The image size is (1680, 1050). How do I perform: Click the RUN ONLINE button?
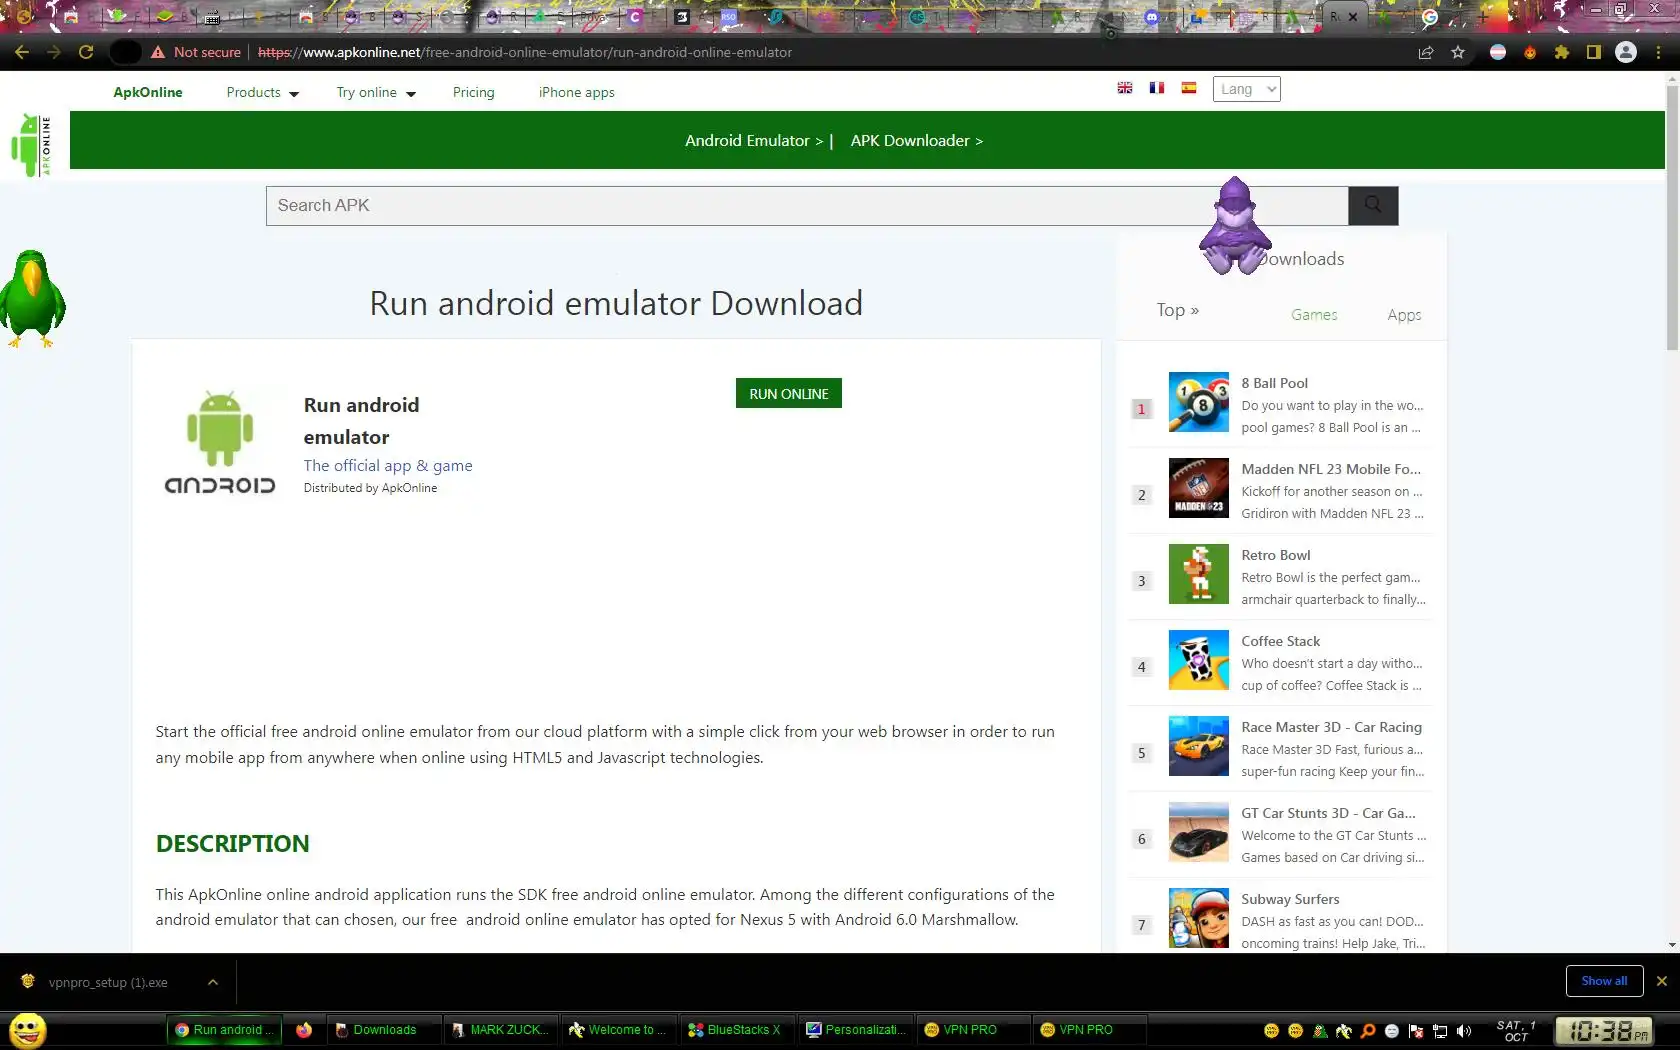789,394
